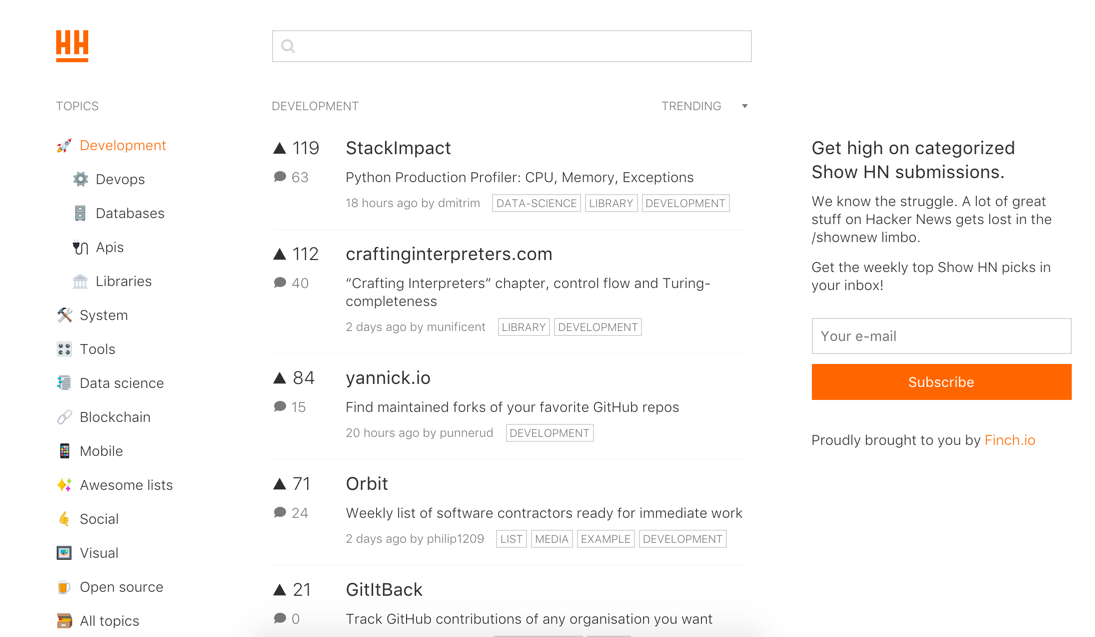Upvote the StackImpact submission
This screenshot has width=1095, height=637.
coord(280,148)
